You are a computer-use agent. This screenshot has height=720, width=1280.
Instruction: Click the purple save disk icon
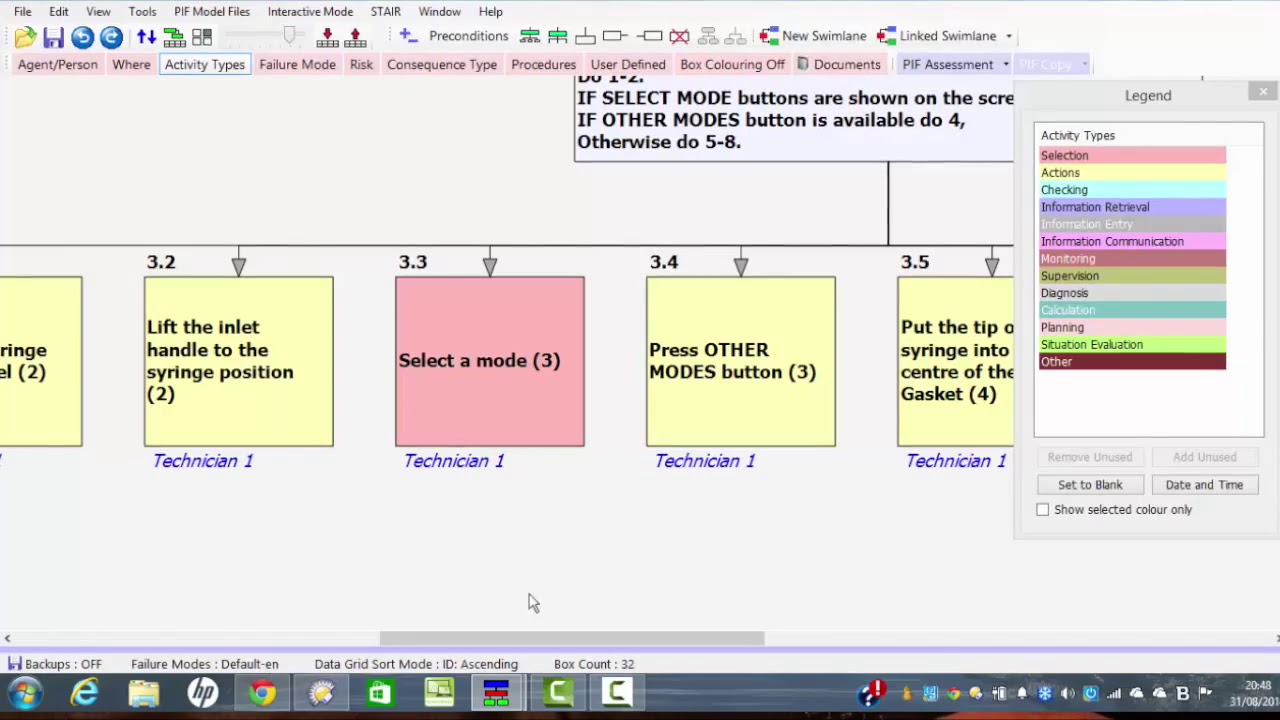(54, 37)
